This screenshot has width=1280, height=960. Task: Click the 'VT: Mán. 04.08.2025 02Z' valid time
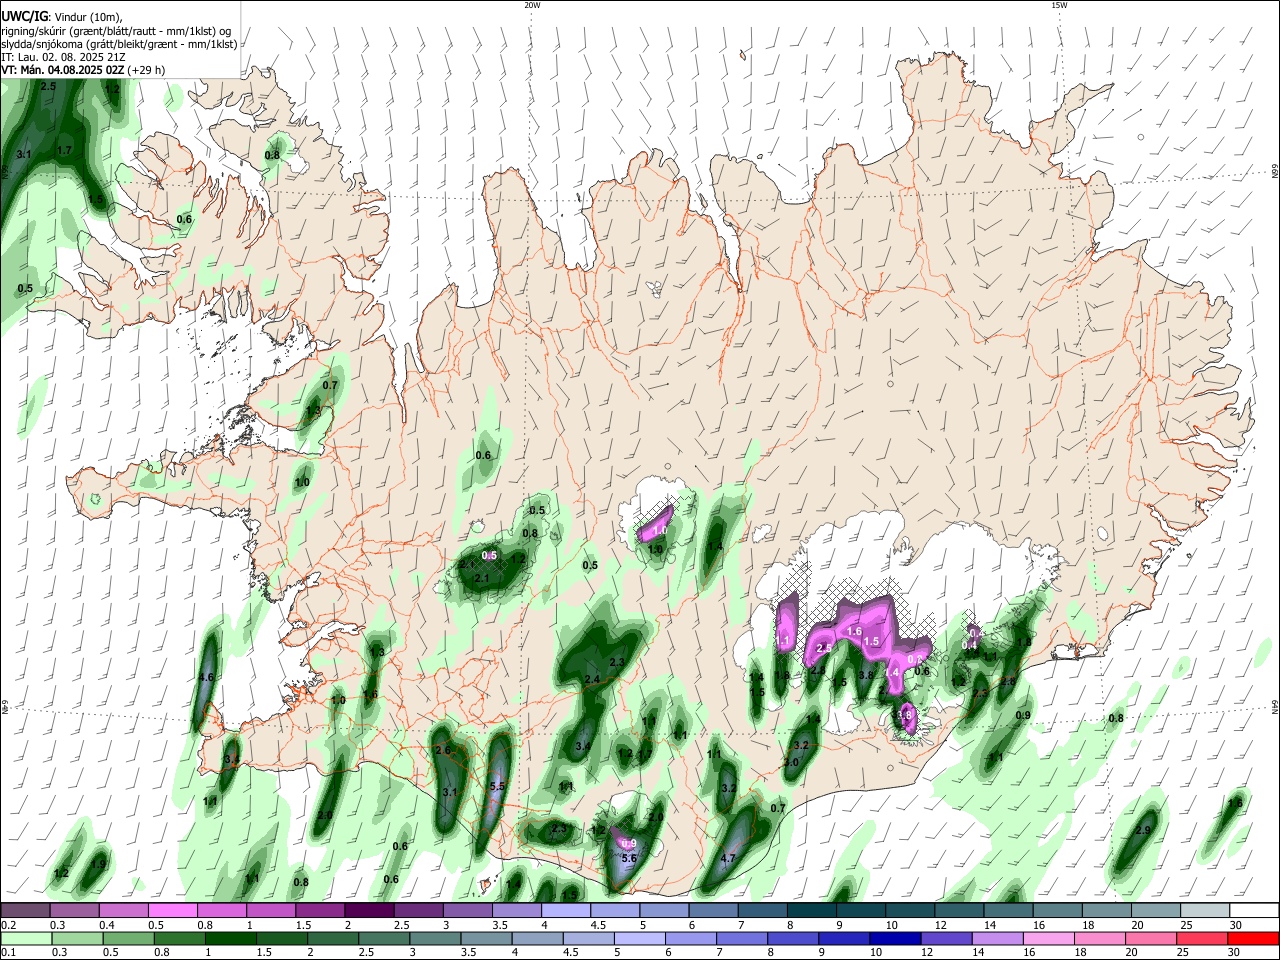tap(62, 70)
